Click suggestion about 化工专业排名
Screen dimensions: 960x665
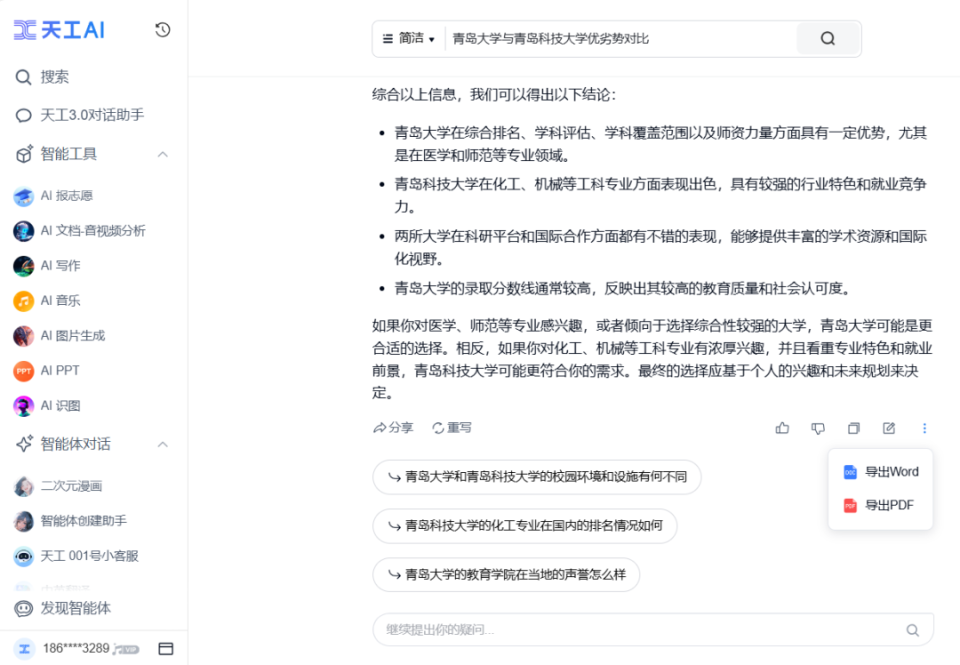point(525,525)
